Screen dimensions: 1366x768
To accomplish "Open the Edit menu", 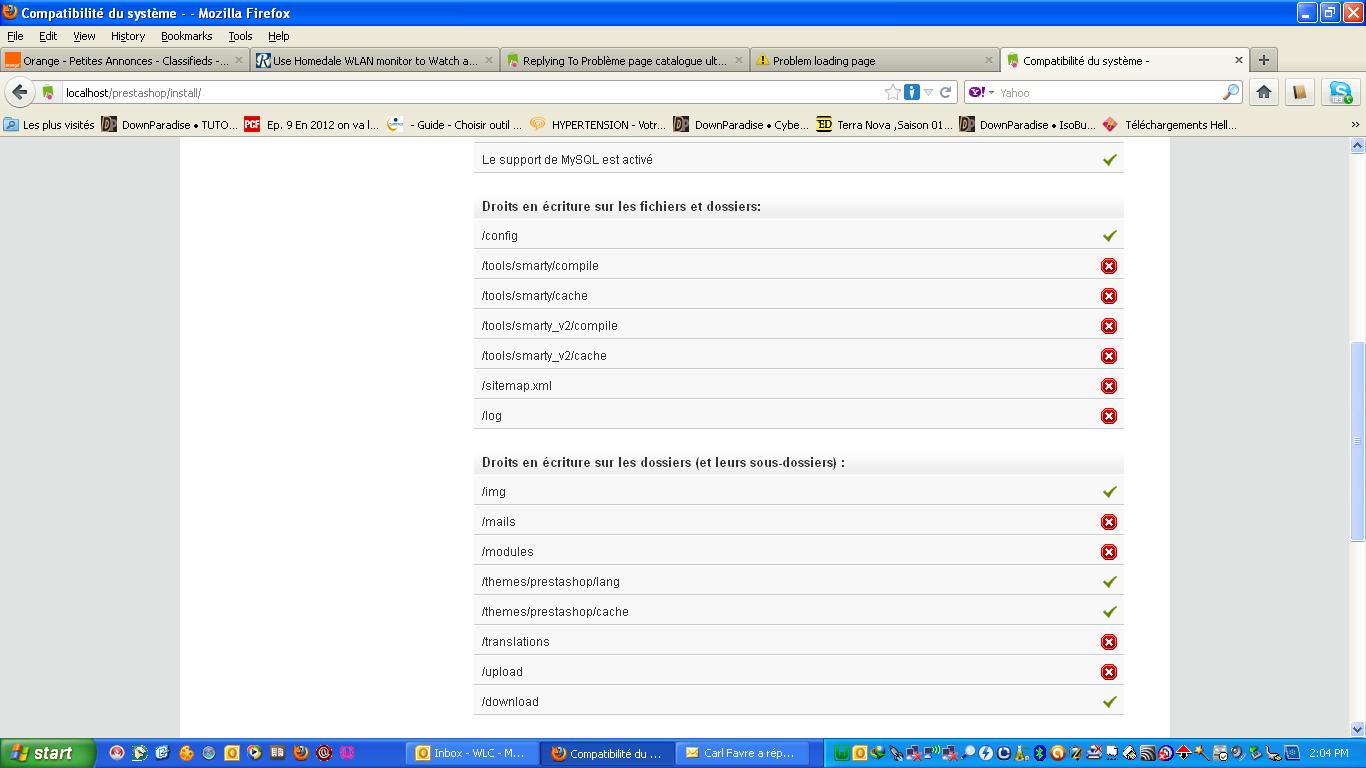I will [x=48, y=36].
